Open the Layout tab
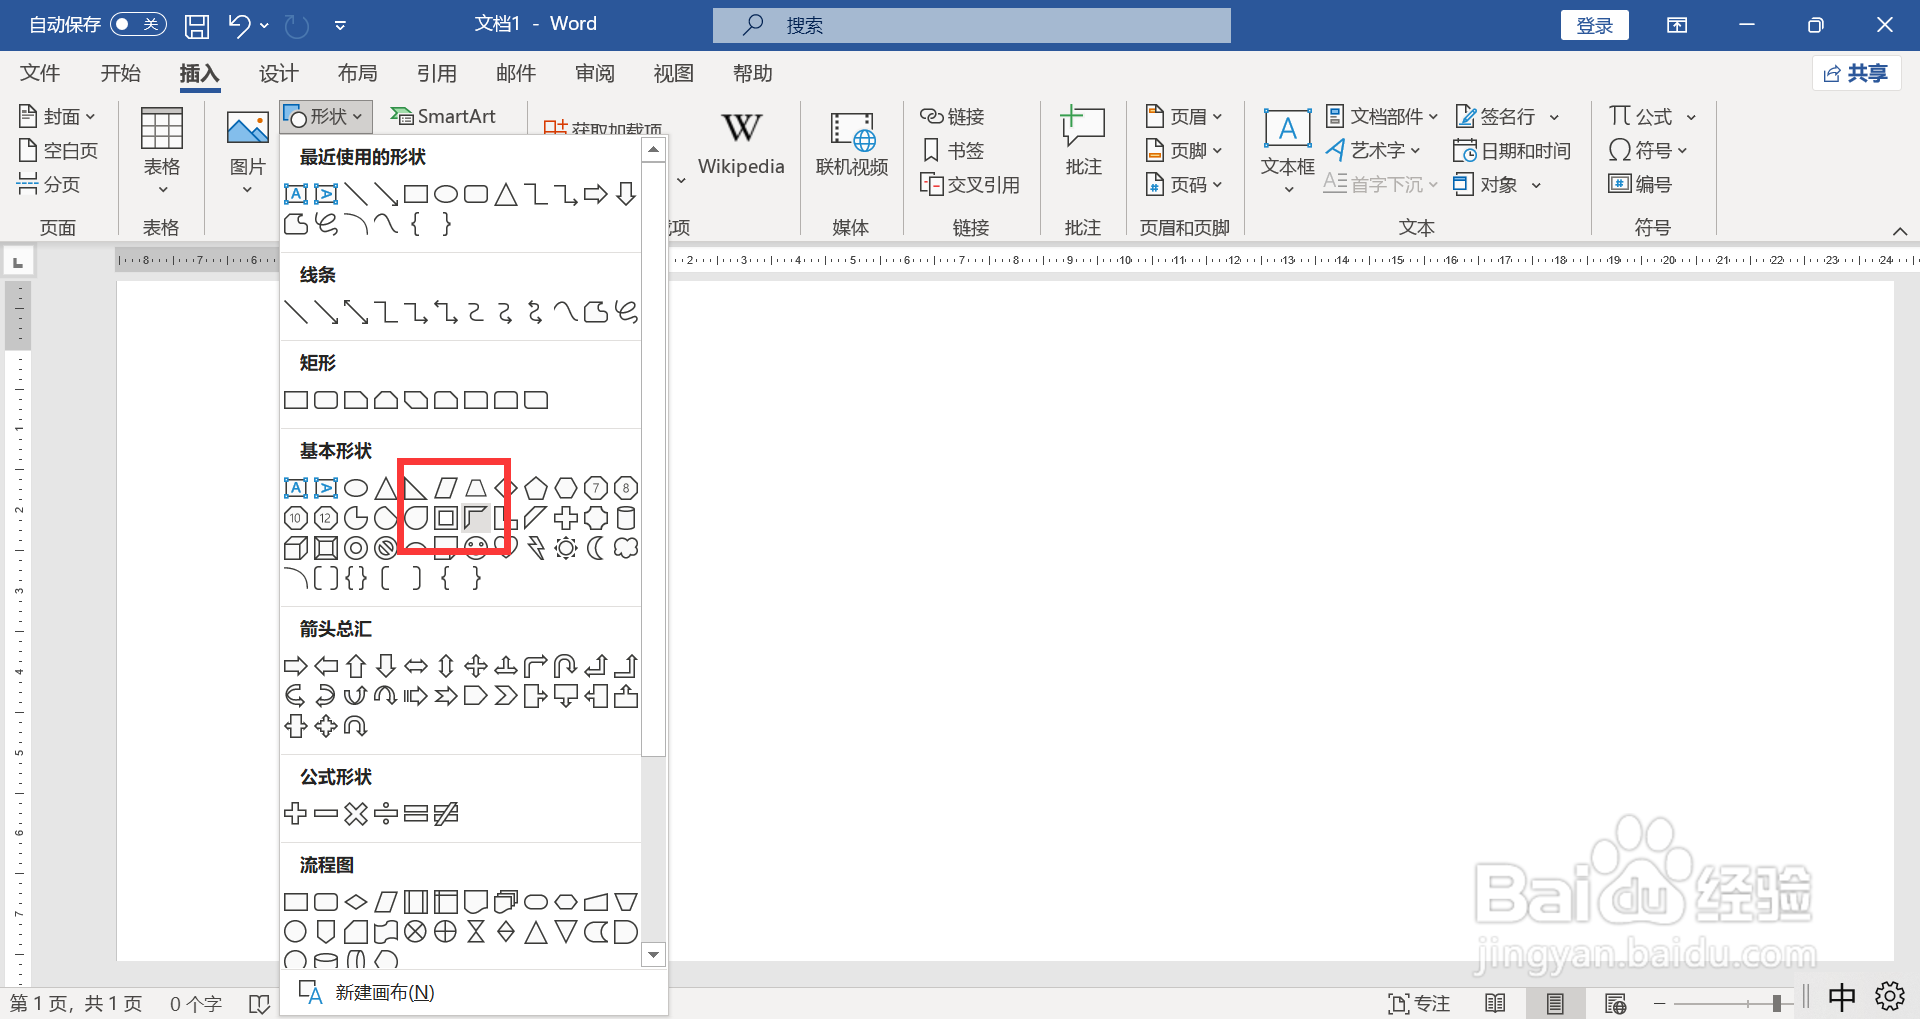 [357, 73]
